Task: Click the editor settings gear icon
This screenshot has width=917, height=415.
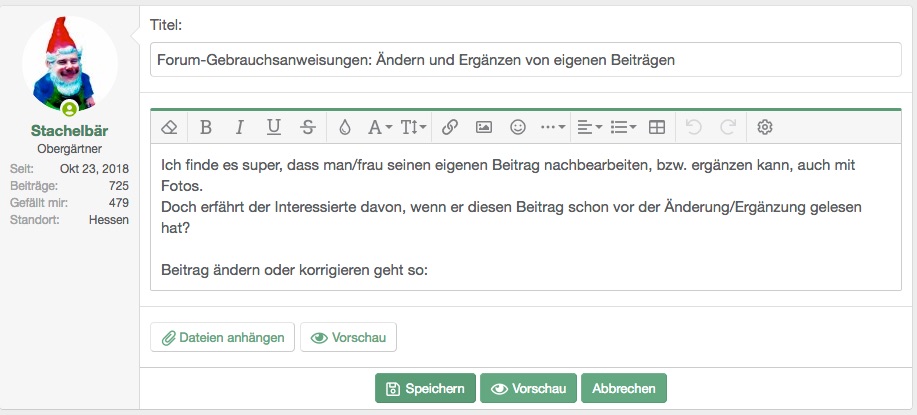Action: [765, 127]
